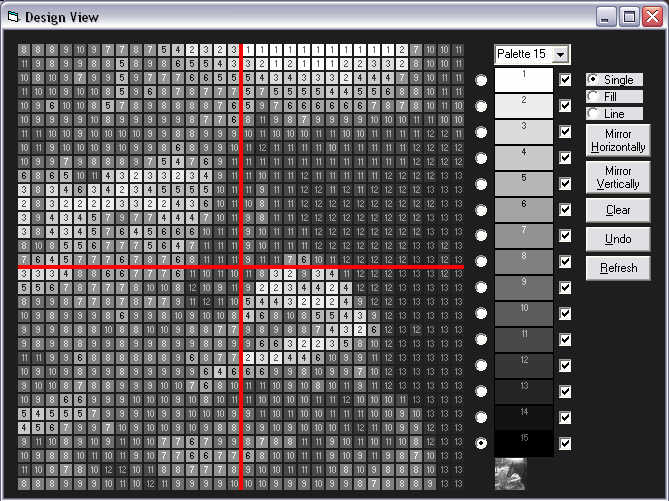Pick color swatch 10 in palette
Image resolution: width=669 pixels, height=501 pixels.
[x=524, y=313]
